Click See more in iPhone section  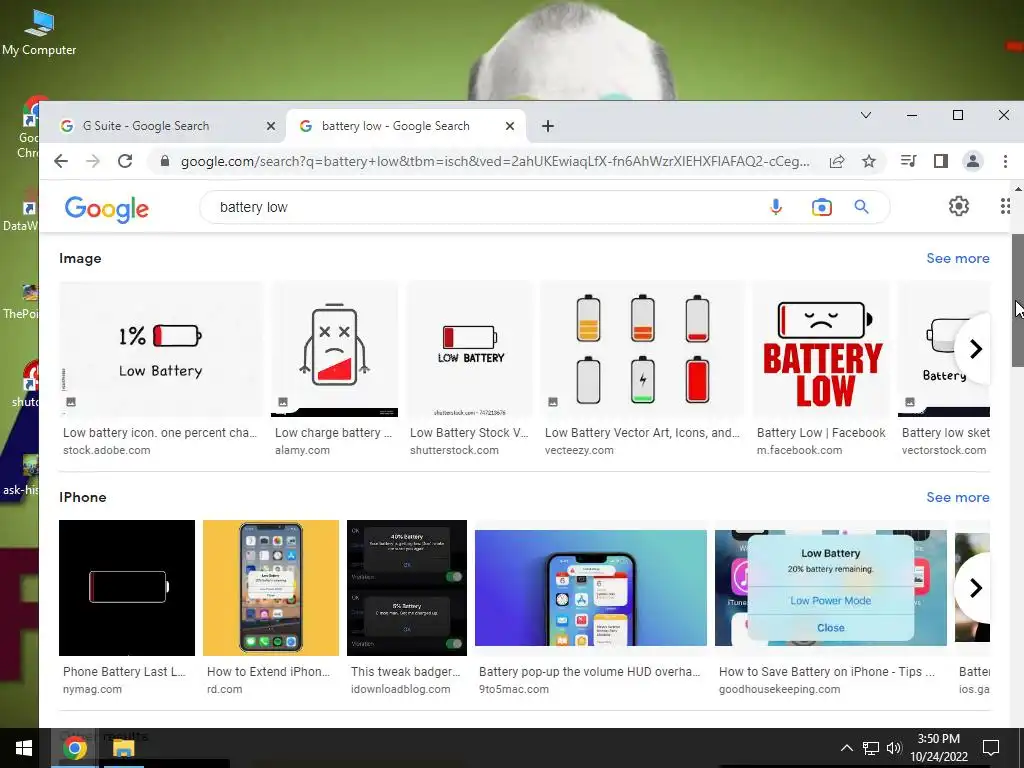pos(957,497)
